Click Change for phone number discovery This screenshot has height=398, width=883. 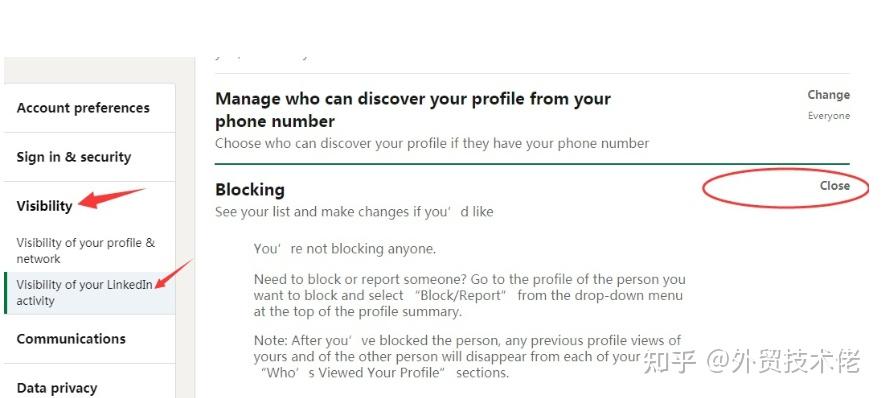point(828,95)
